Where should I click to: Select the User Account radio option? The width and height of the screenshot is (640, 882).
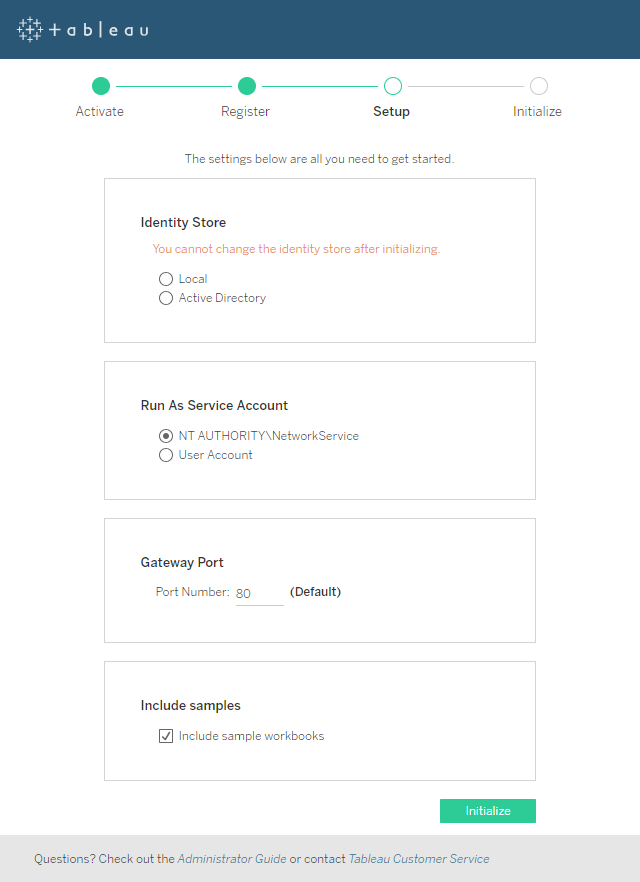coord(166,455)
